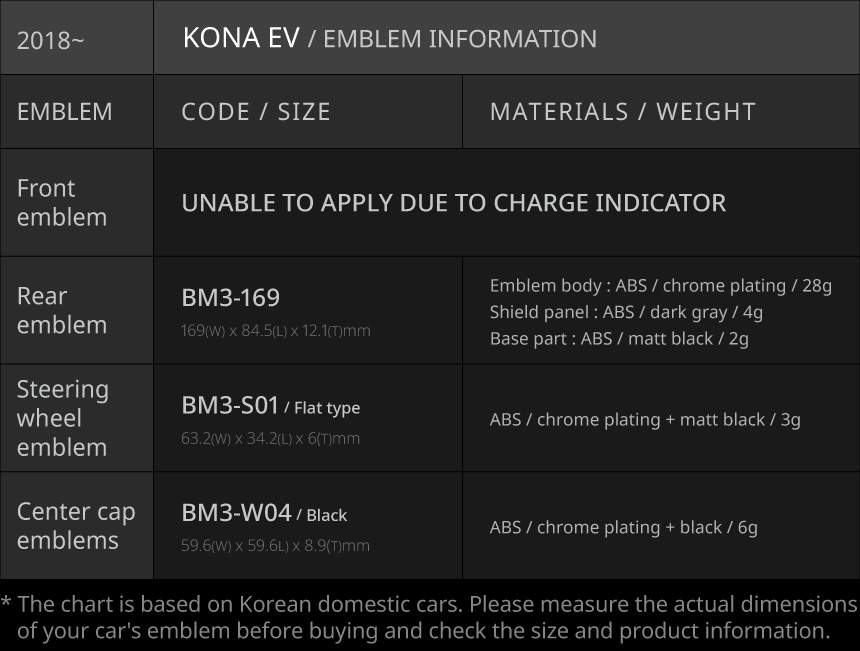The image size is (860, 651).
Task: Select the Rear emblem row label
Action: click(x=62, y=310)
